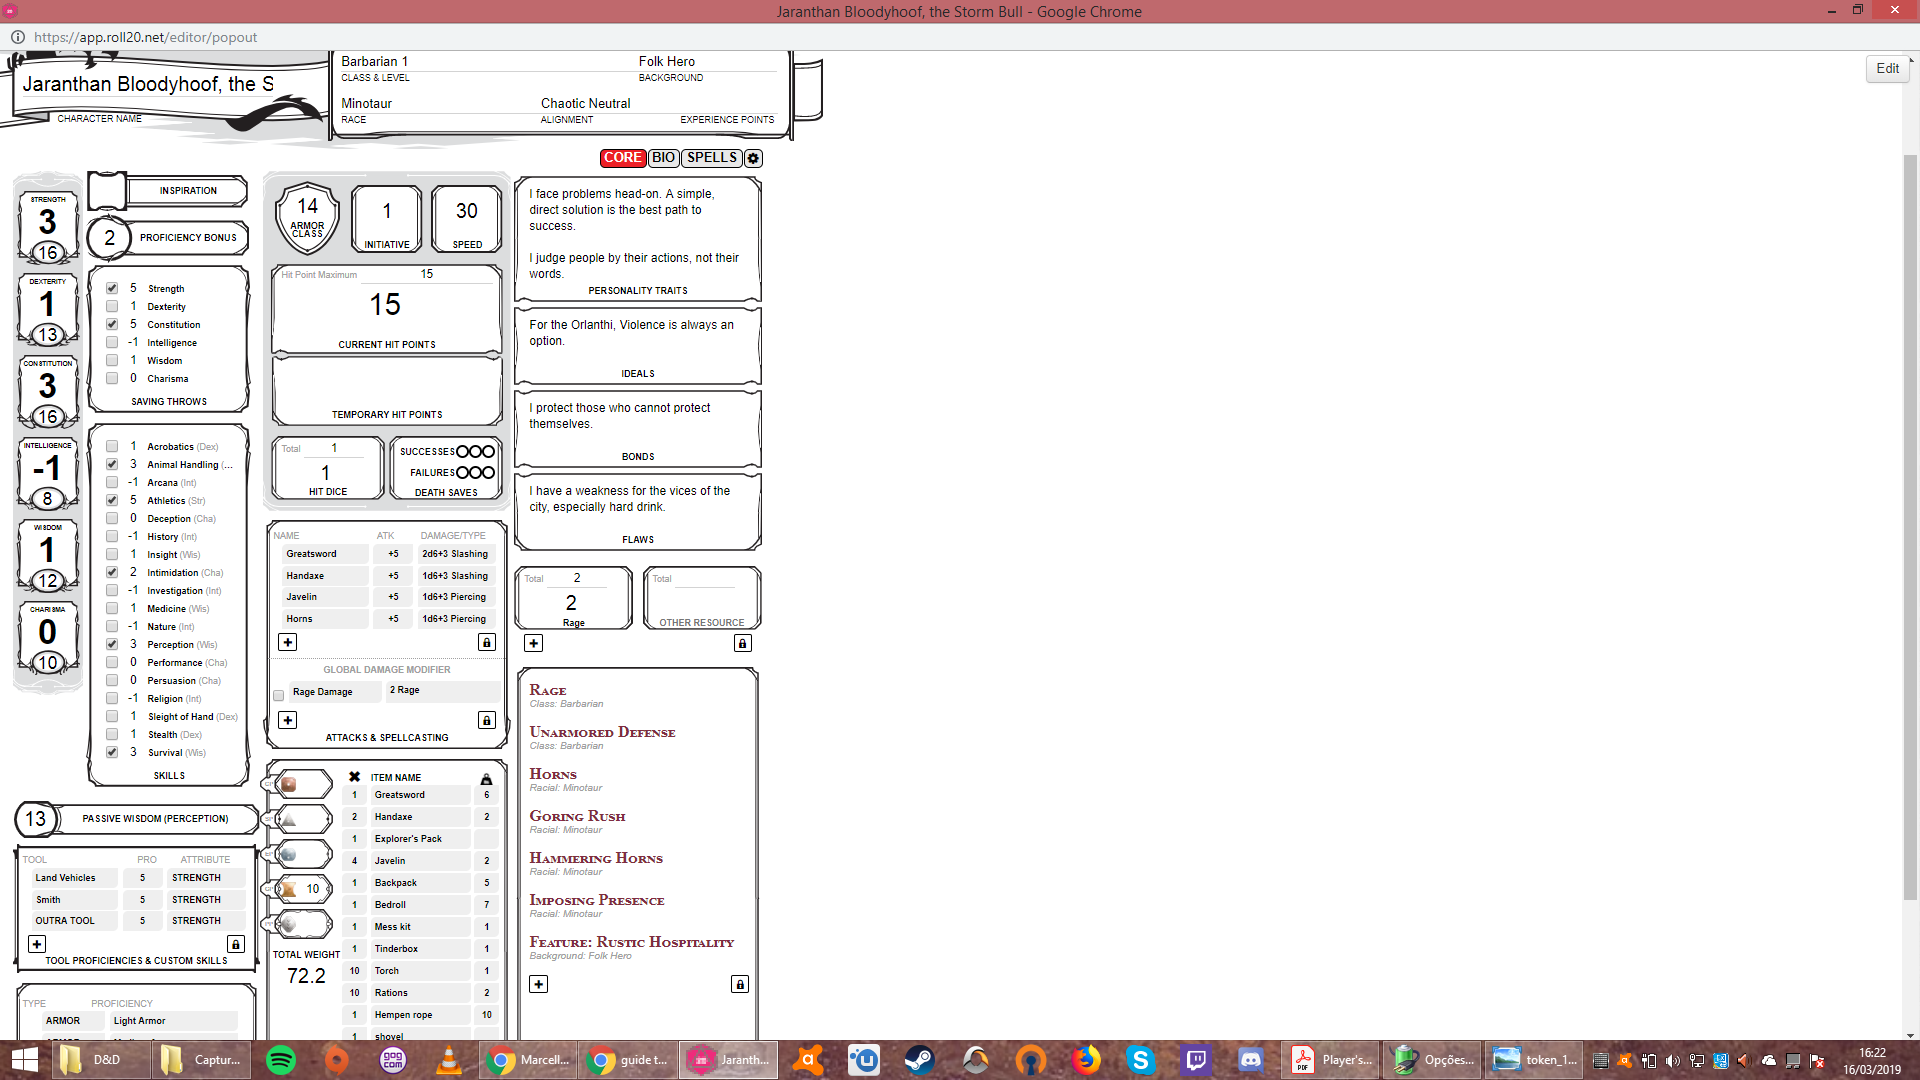
Task: Lock the features and traits section
Action: [x=740, y=984]
